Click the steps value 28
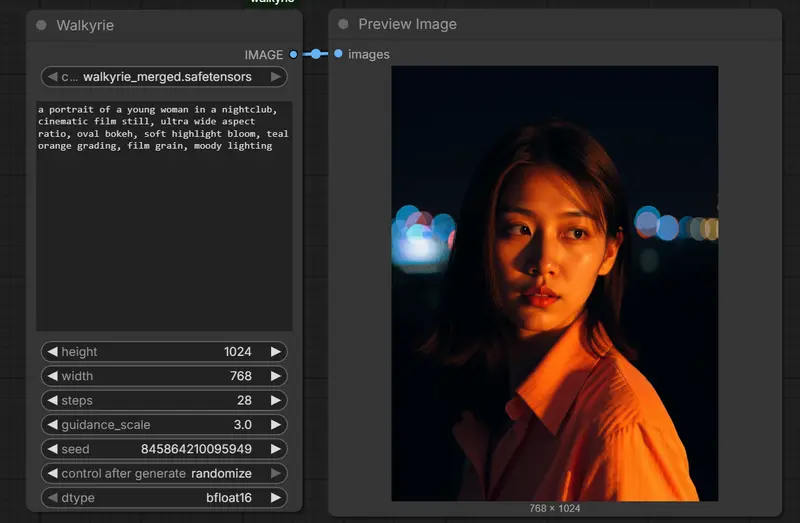The image size is (800, 523). pyautogui.click(x=244, y=401)
